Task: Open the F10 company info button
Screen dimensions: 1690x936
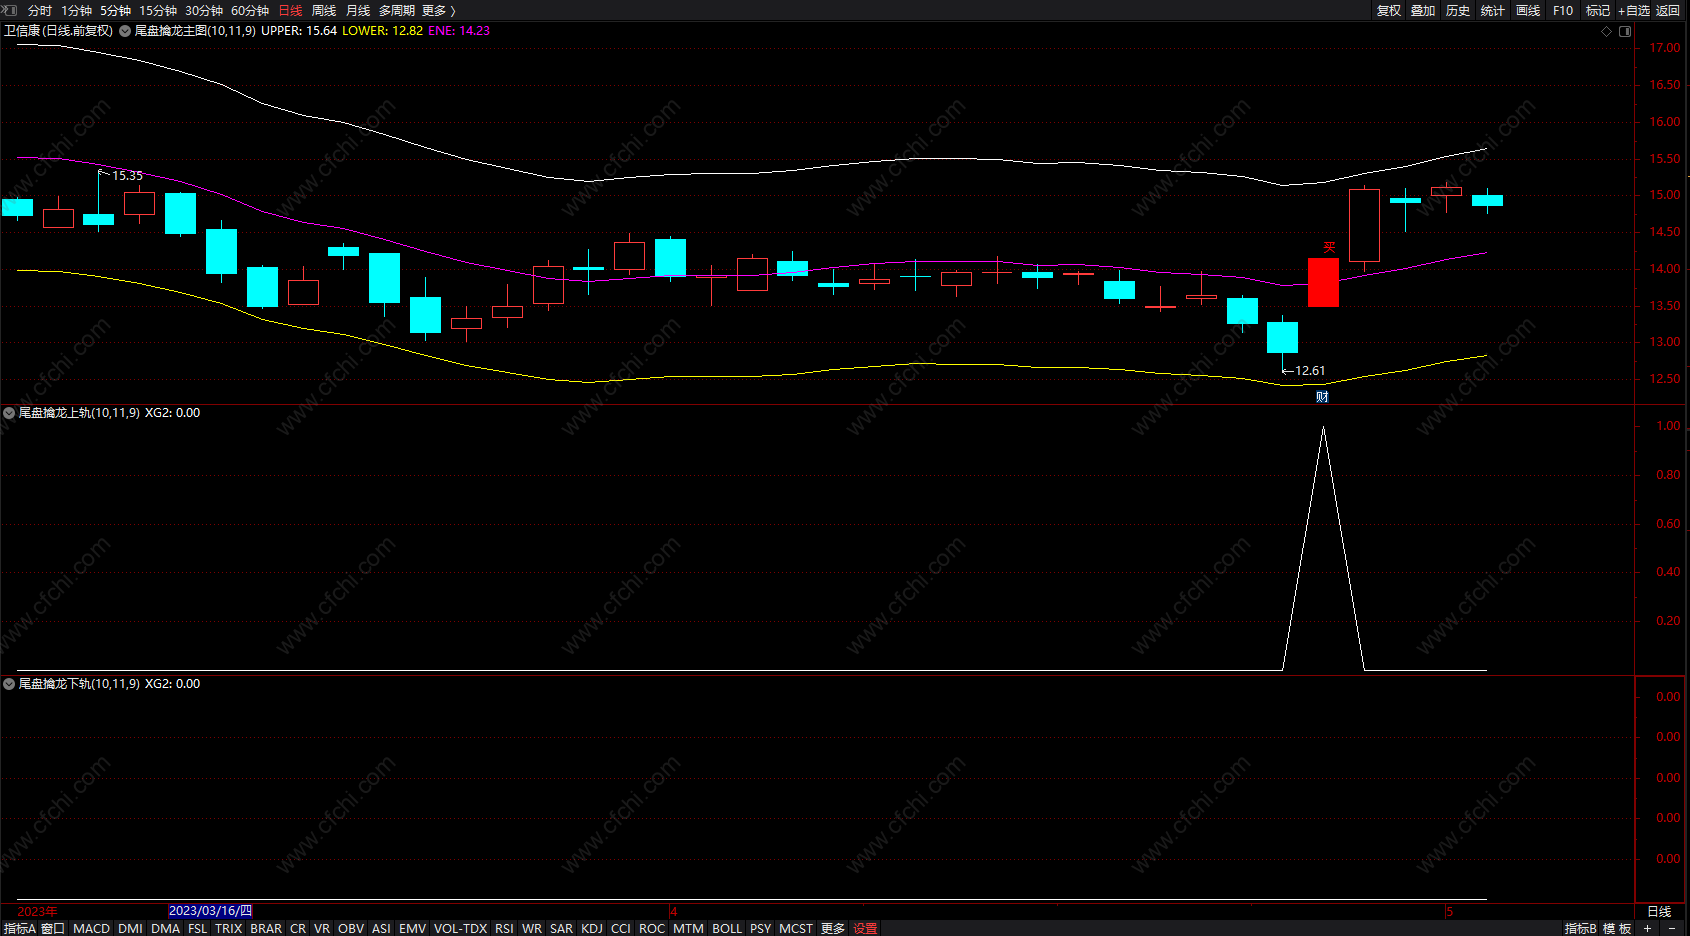Action: 1563,11
